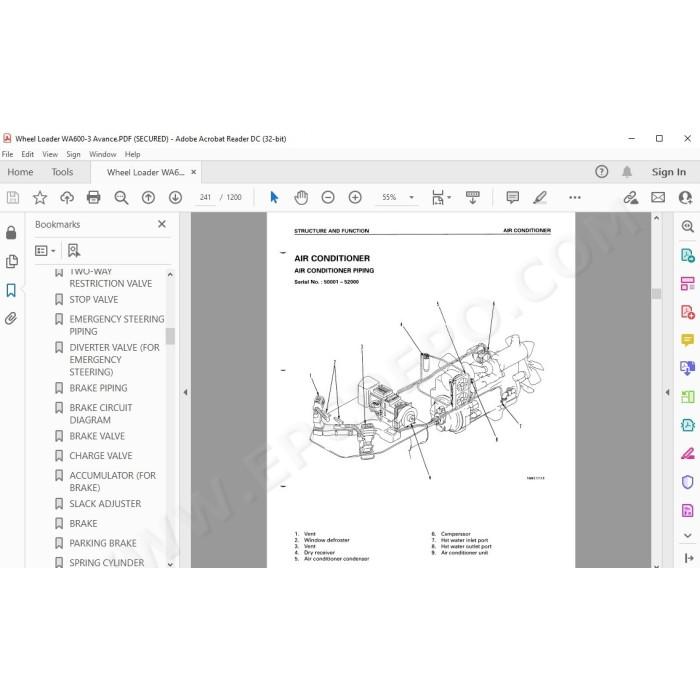This screenshot has width=700, height=700.
Task: Open the Create PDF tool icon
Action: pyautogui.click(x=688, y=312)
